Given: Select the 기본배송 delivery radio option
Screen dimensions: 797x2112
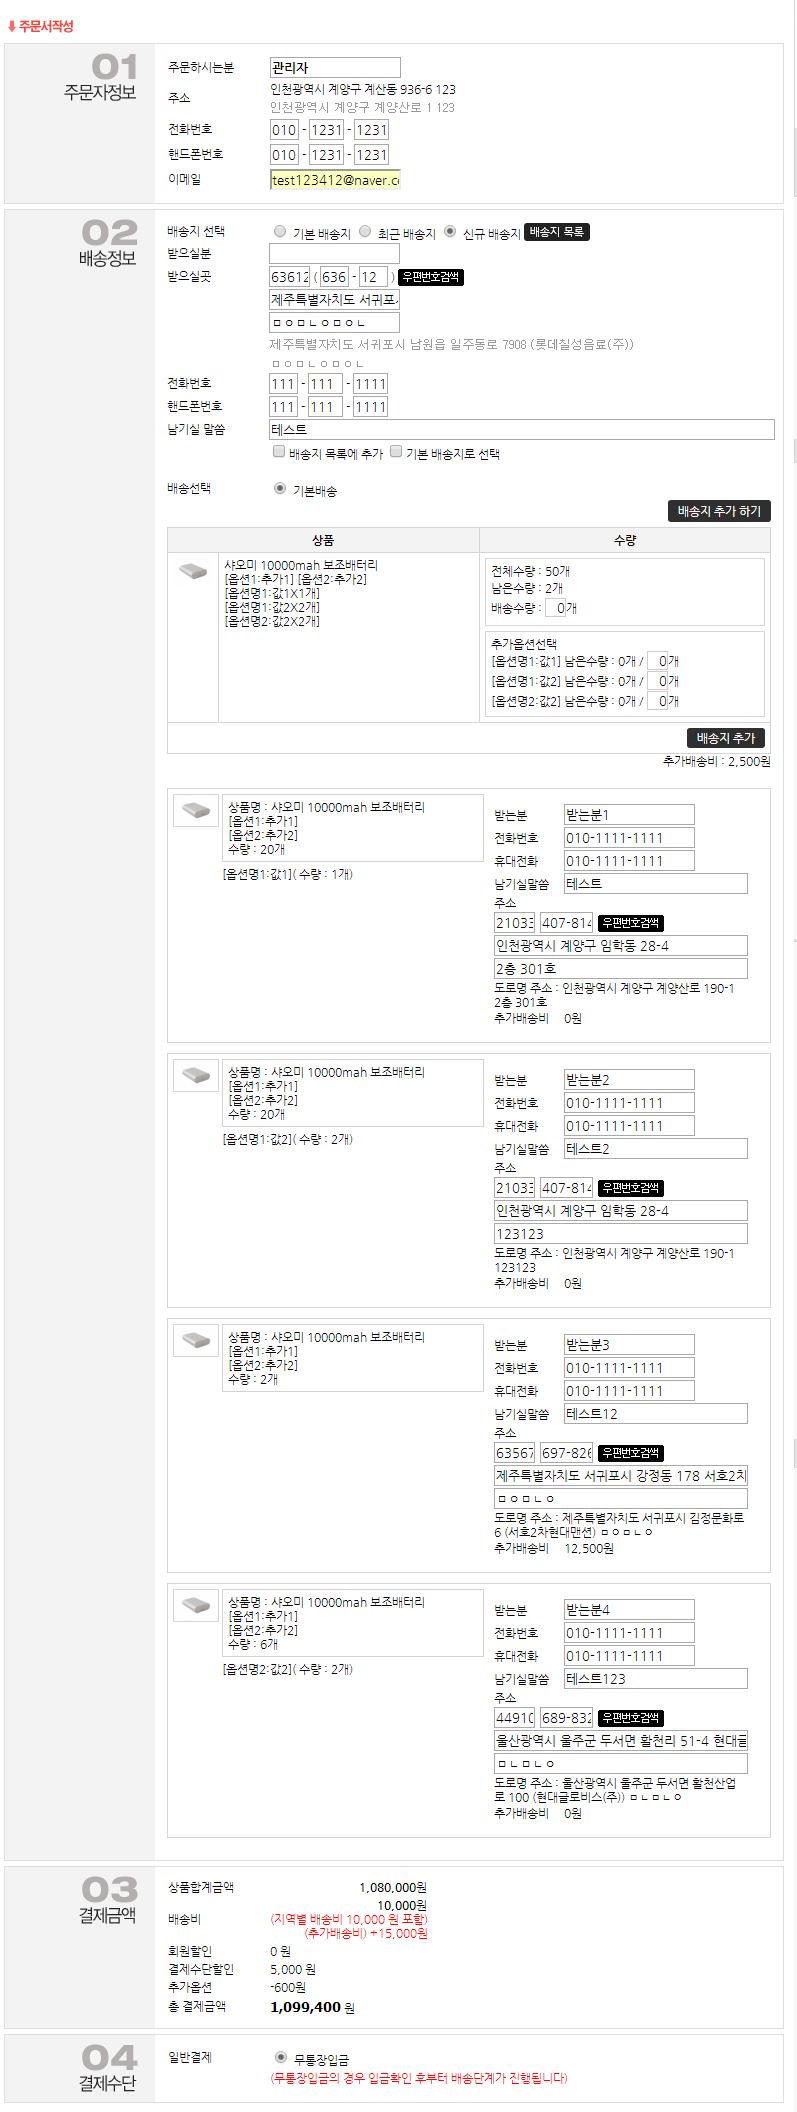Looking at the screenshot, I should tap(280, 489).
